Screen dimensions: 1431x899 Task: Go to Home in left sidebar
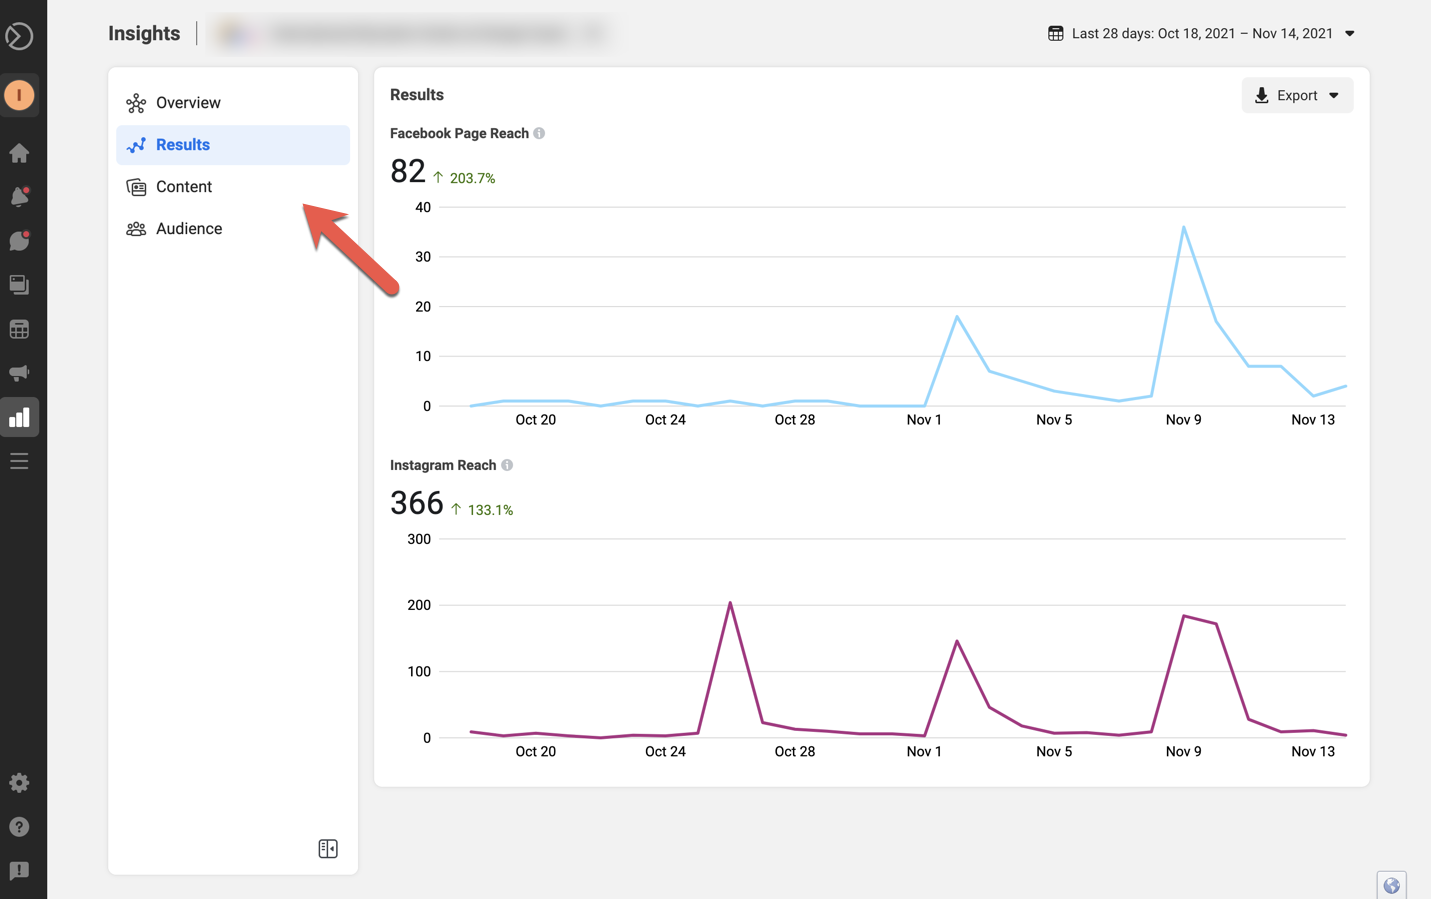19,153
